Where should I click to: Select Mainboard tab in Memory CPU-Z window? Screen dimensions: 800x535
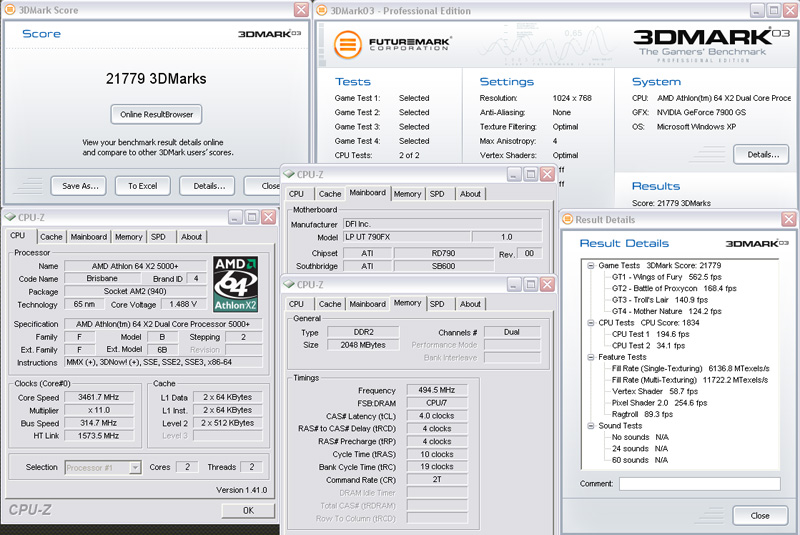(x=367, y=304)
